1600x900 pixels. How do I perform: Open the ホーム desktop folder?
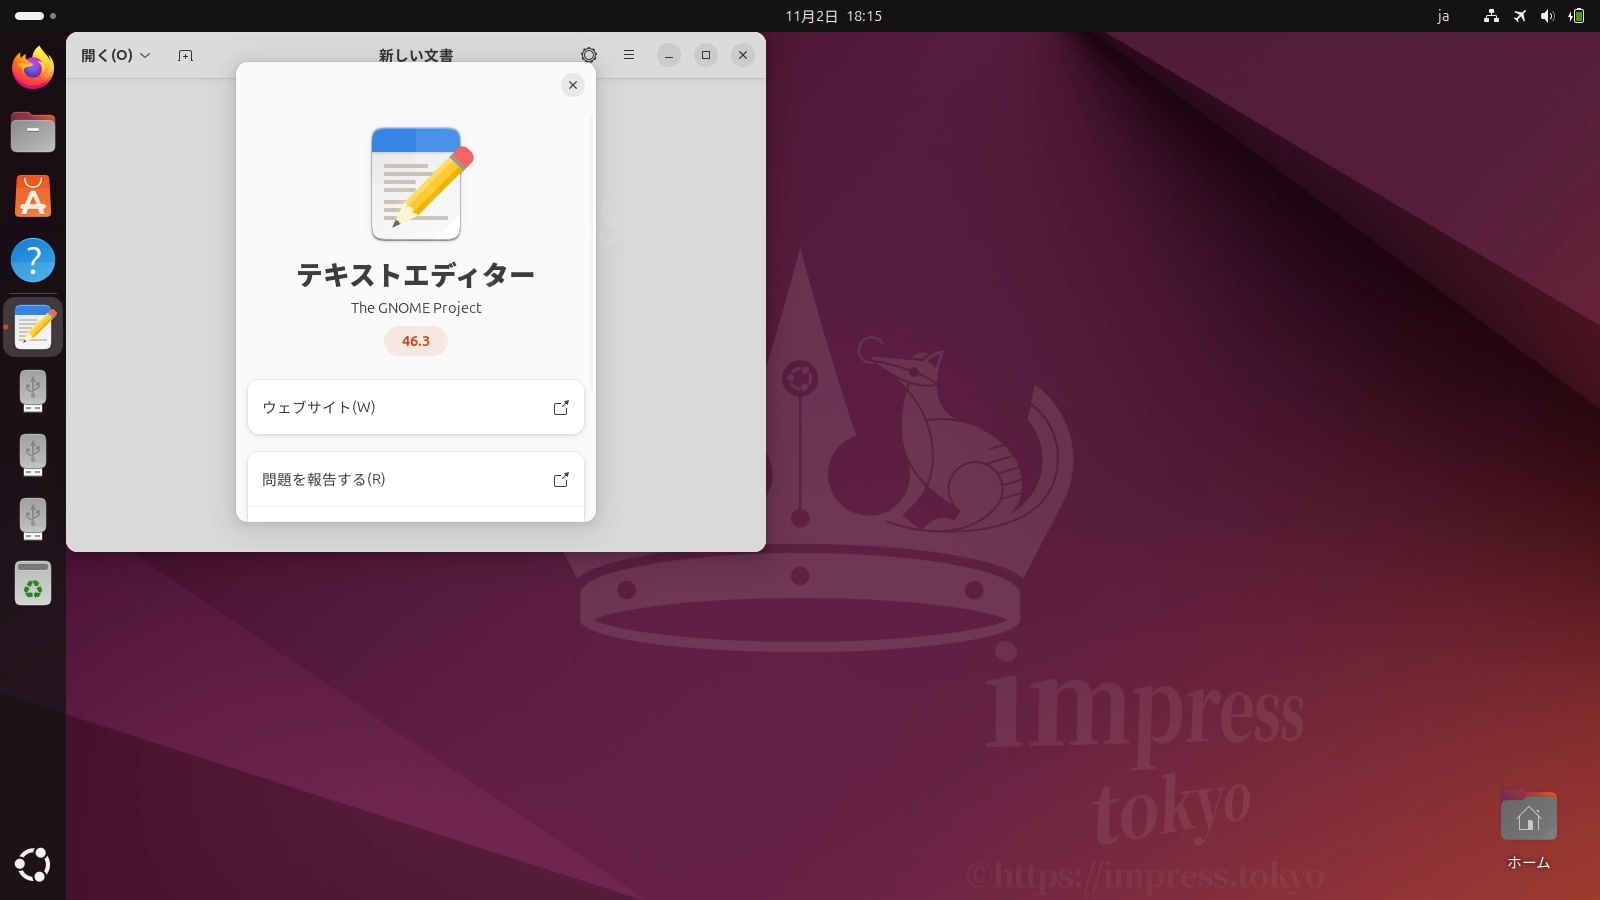(x=1528, y=830)
